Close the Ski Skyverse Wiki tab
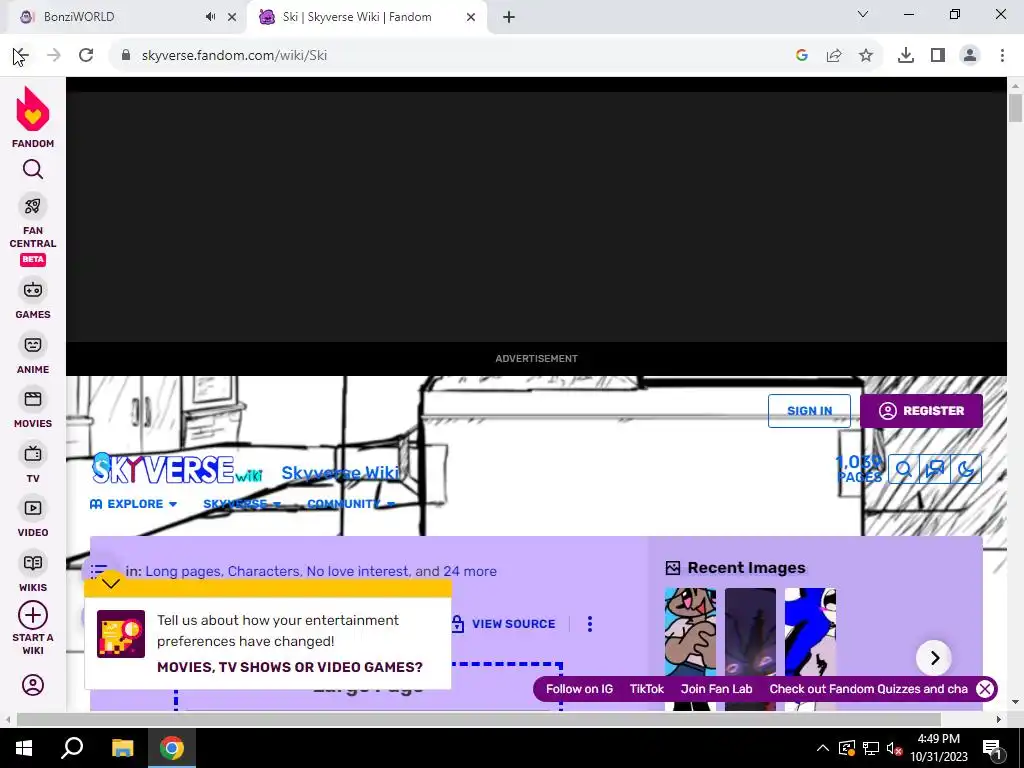The width and height of the screenshot is (1024, 768). coord(471,17)
